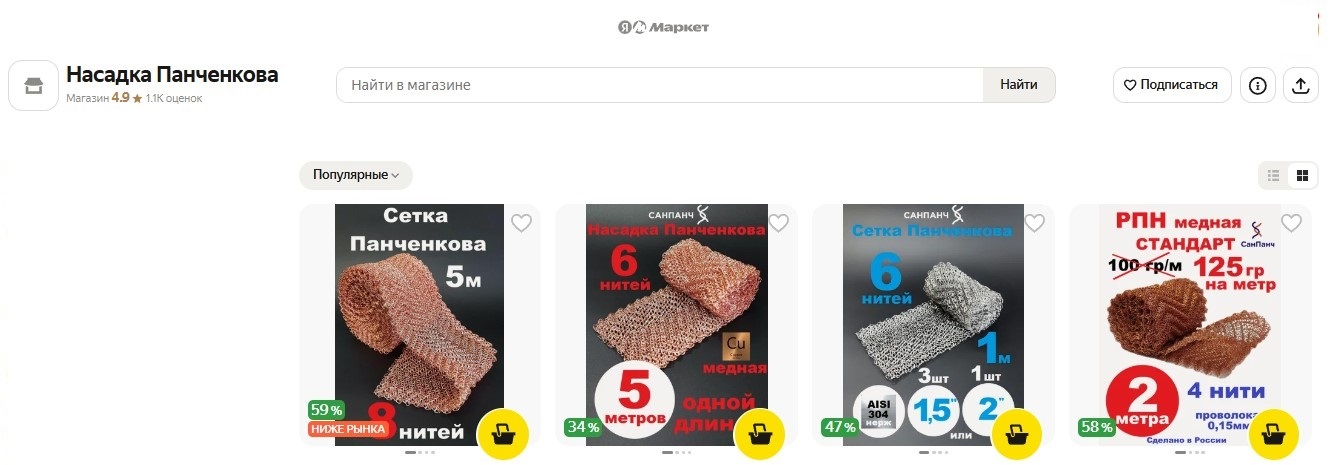Open the shop info icon

[x=1258, y=85]
